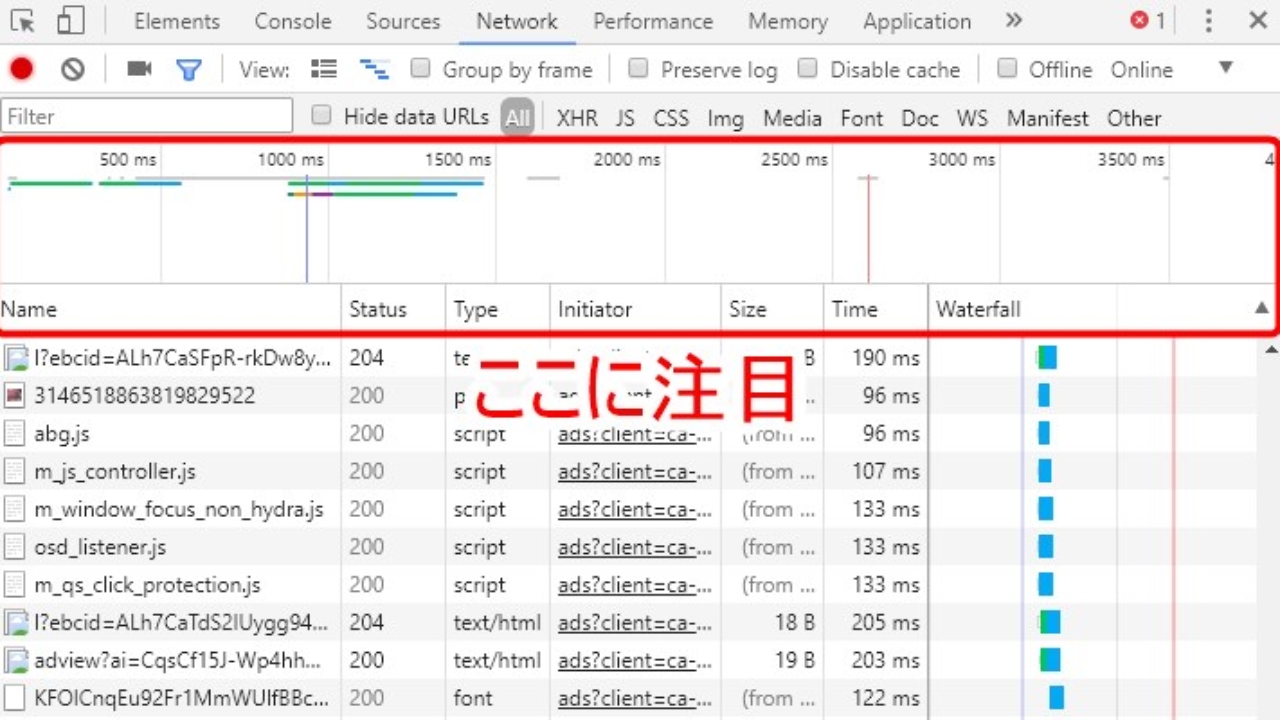
Task: Click inside the Filter input field
Action: coord(146,116)
